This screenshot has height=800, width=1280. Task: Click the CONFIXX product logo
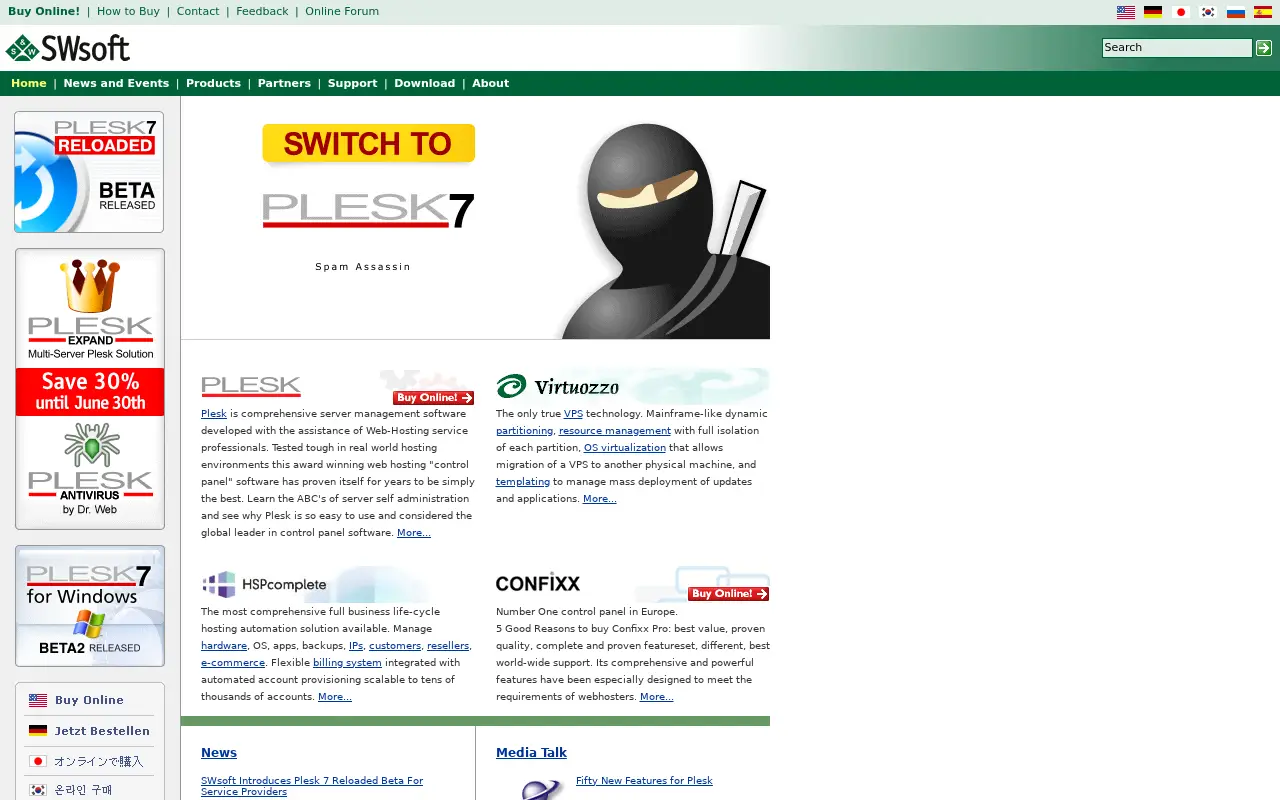[538, 584]
